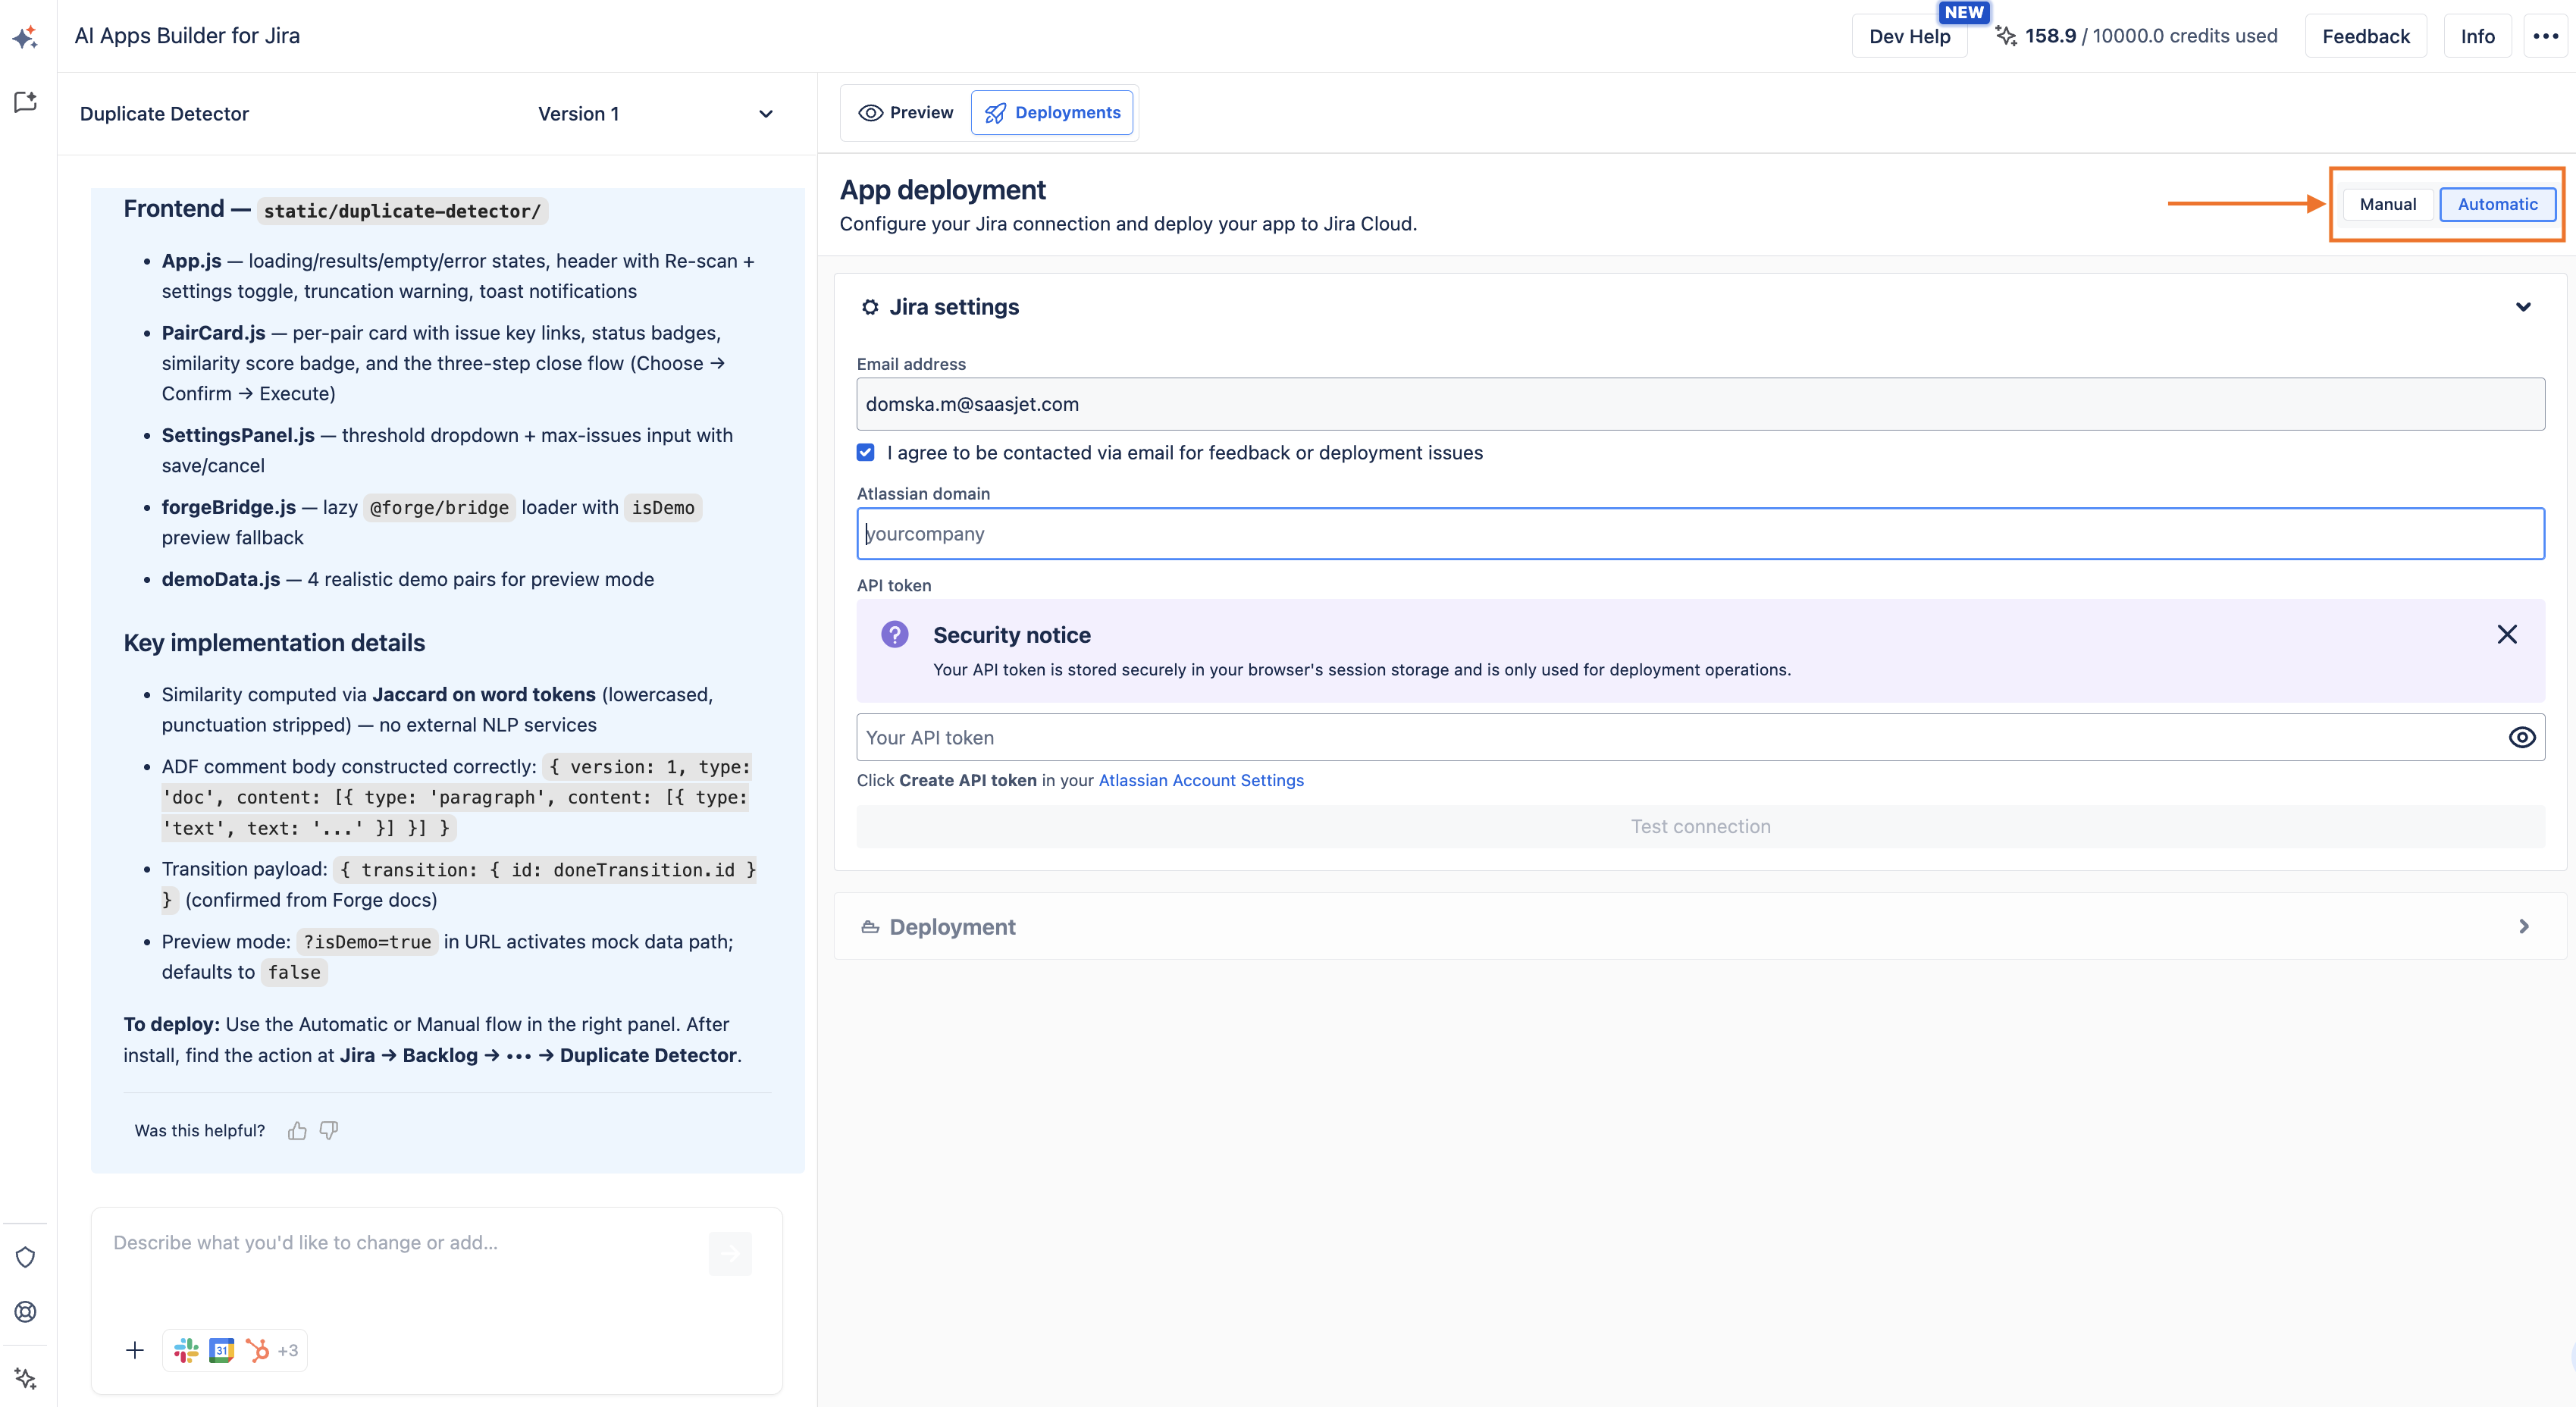Click the Test connection button
This screenshot has width=2576, height=1407.
click(x=1700, y=826)
